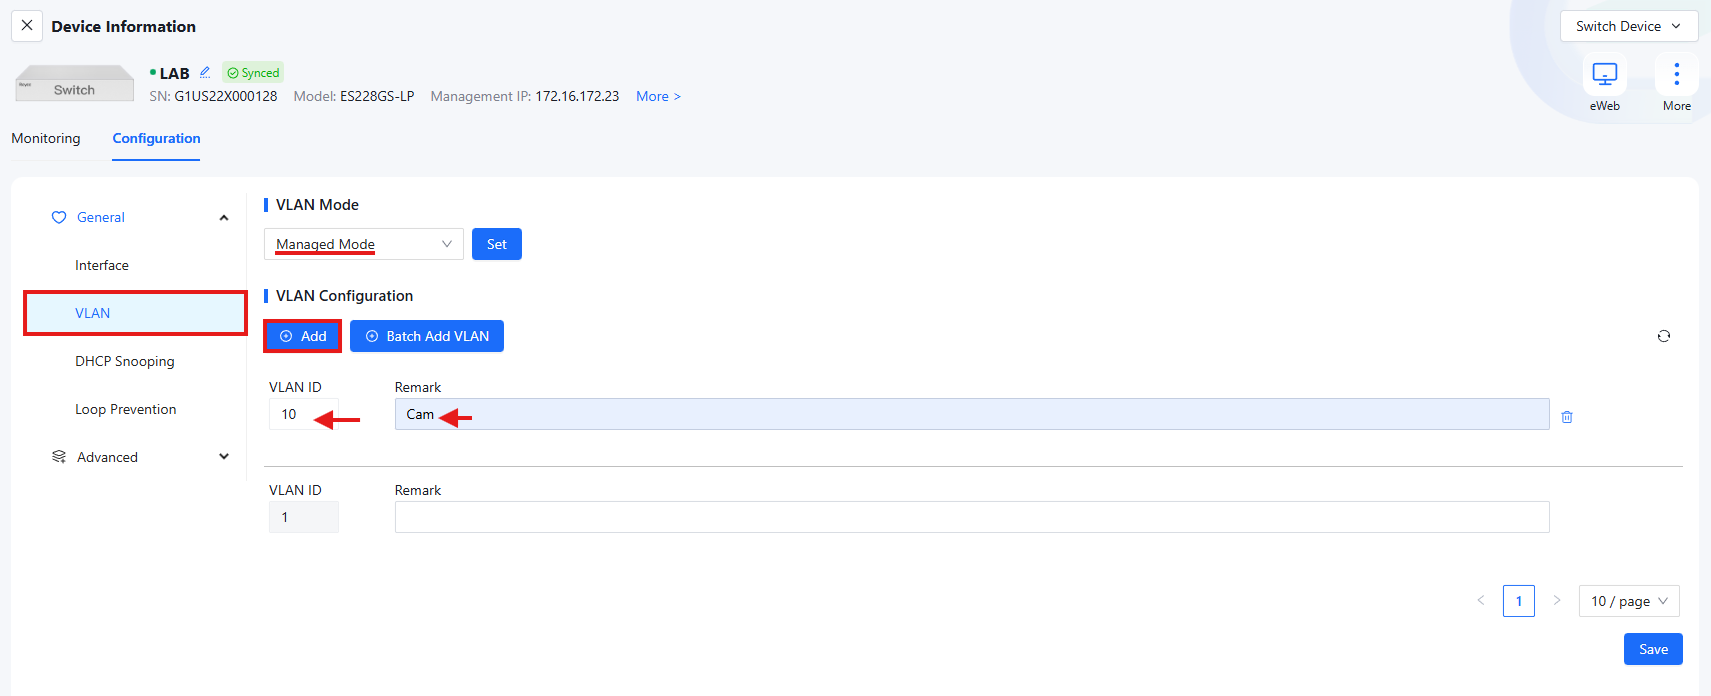Open the eWeb monitor icon

pos(1604,75)
